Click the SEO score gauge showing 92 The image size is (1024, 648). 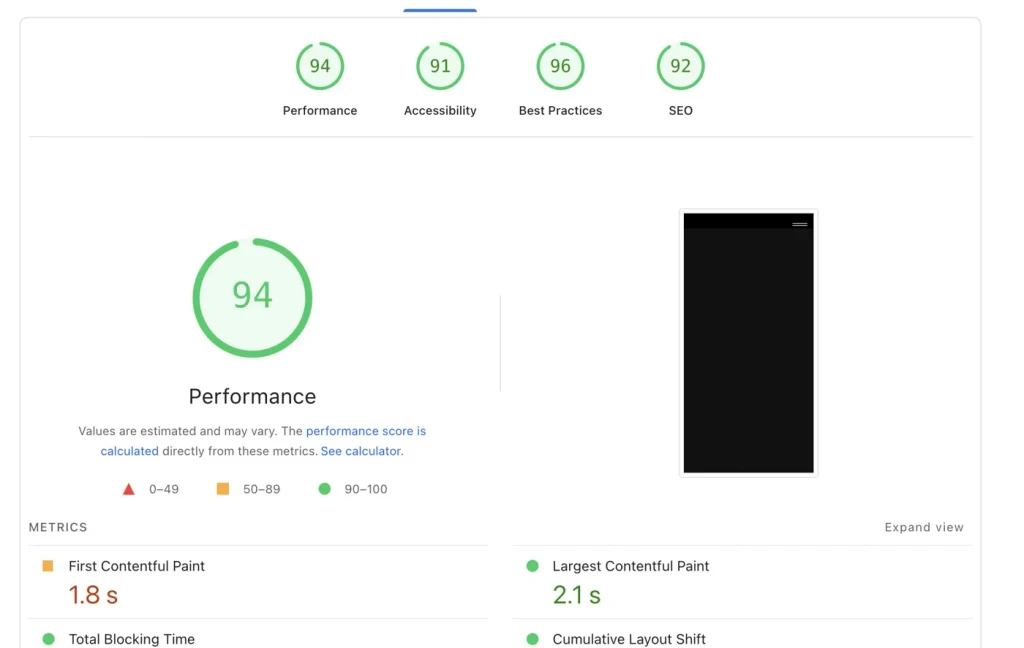point(680,66)
